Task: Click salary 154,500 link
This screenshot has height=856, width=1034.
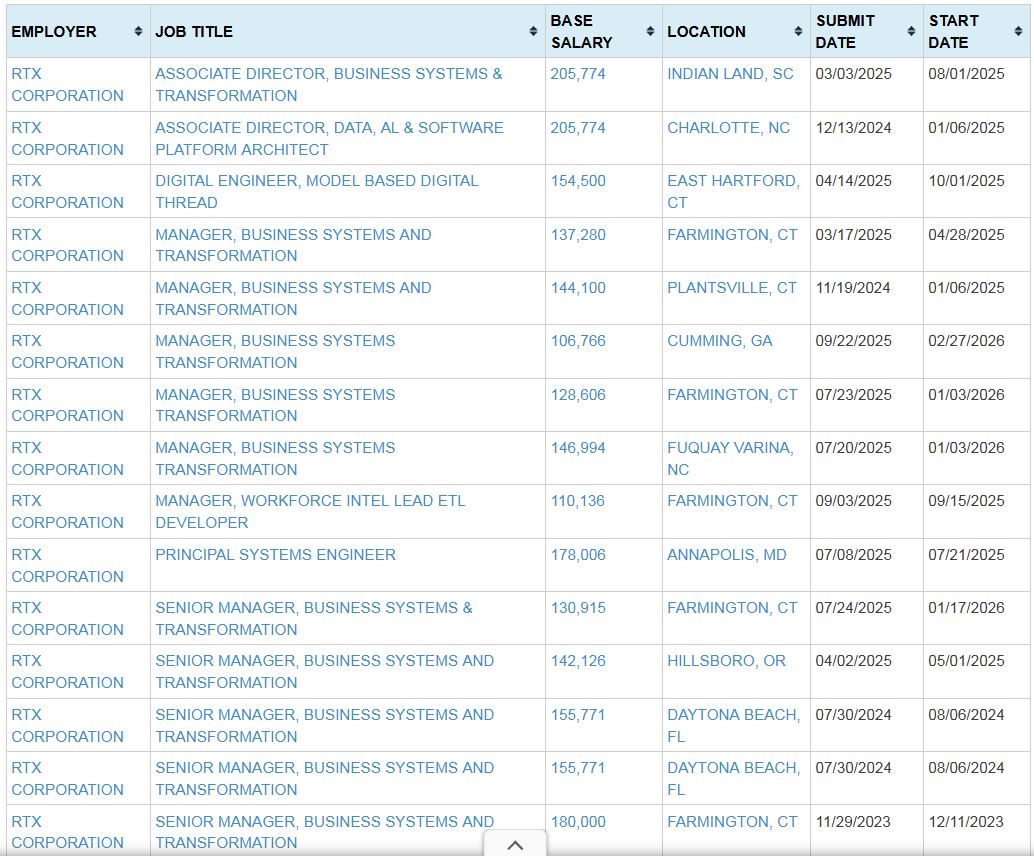Action: tap(578, 181)
